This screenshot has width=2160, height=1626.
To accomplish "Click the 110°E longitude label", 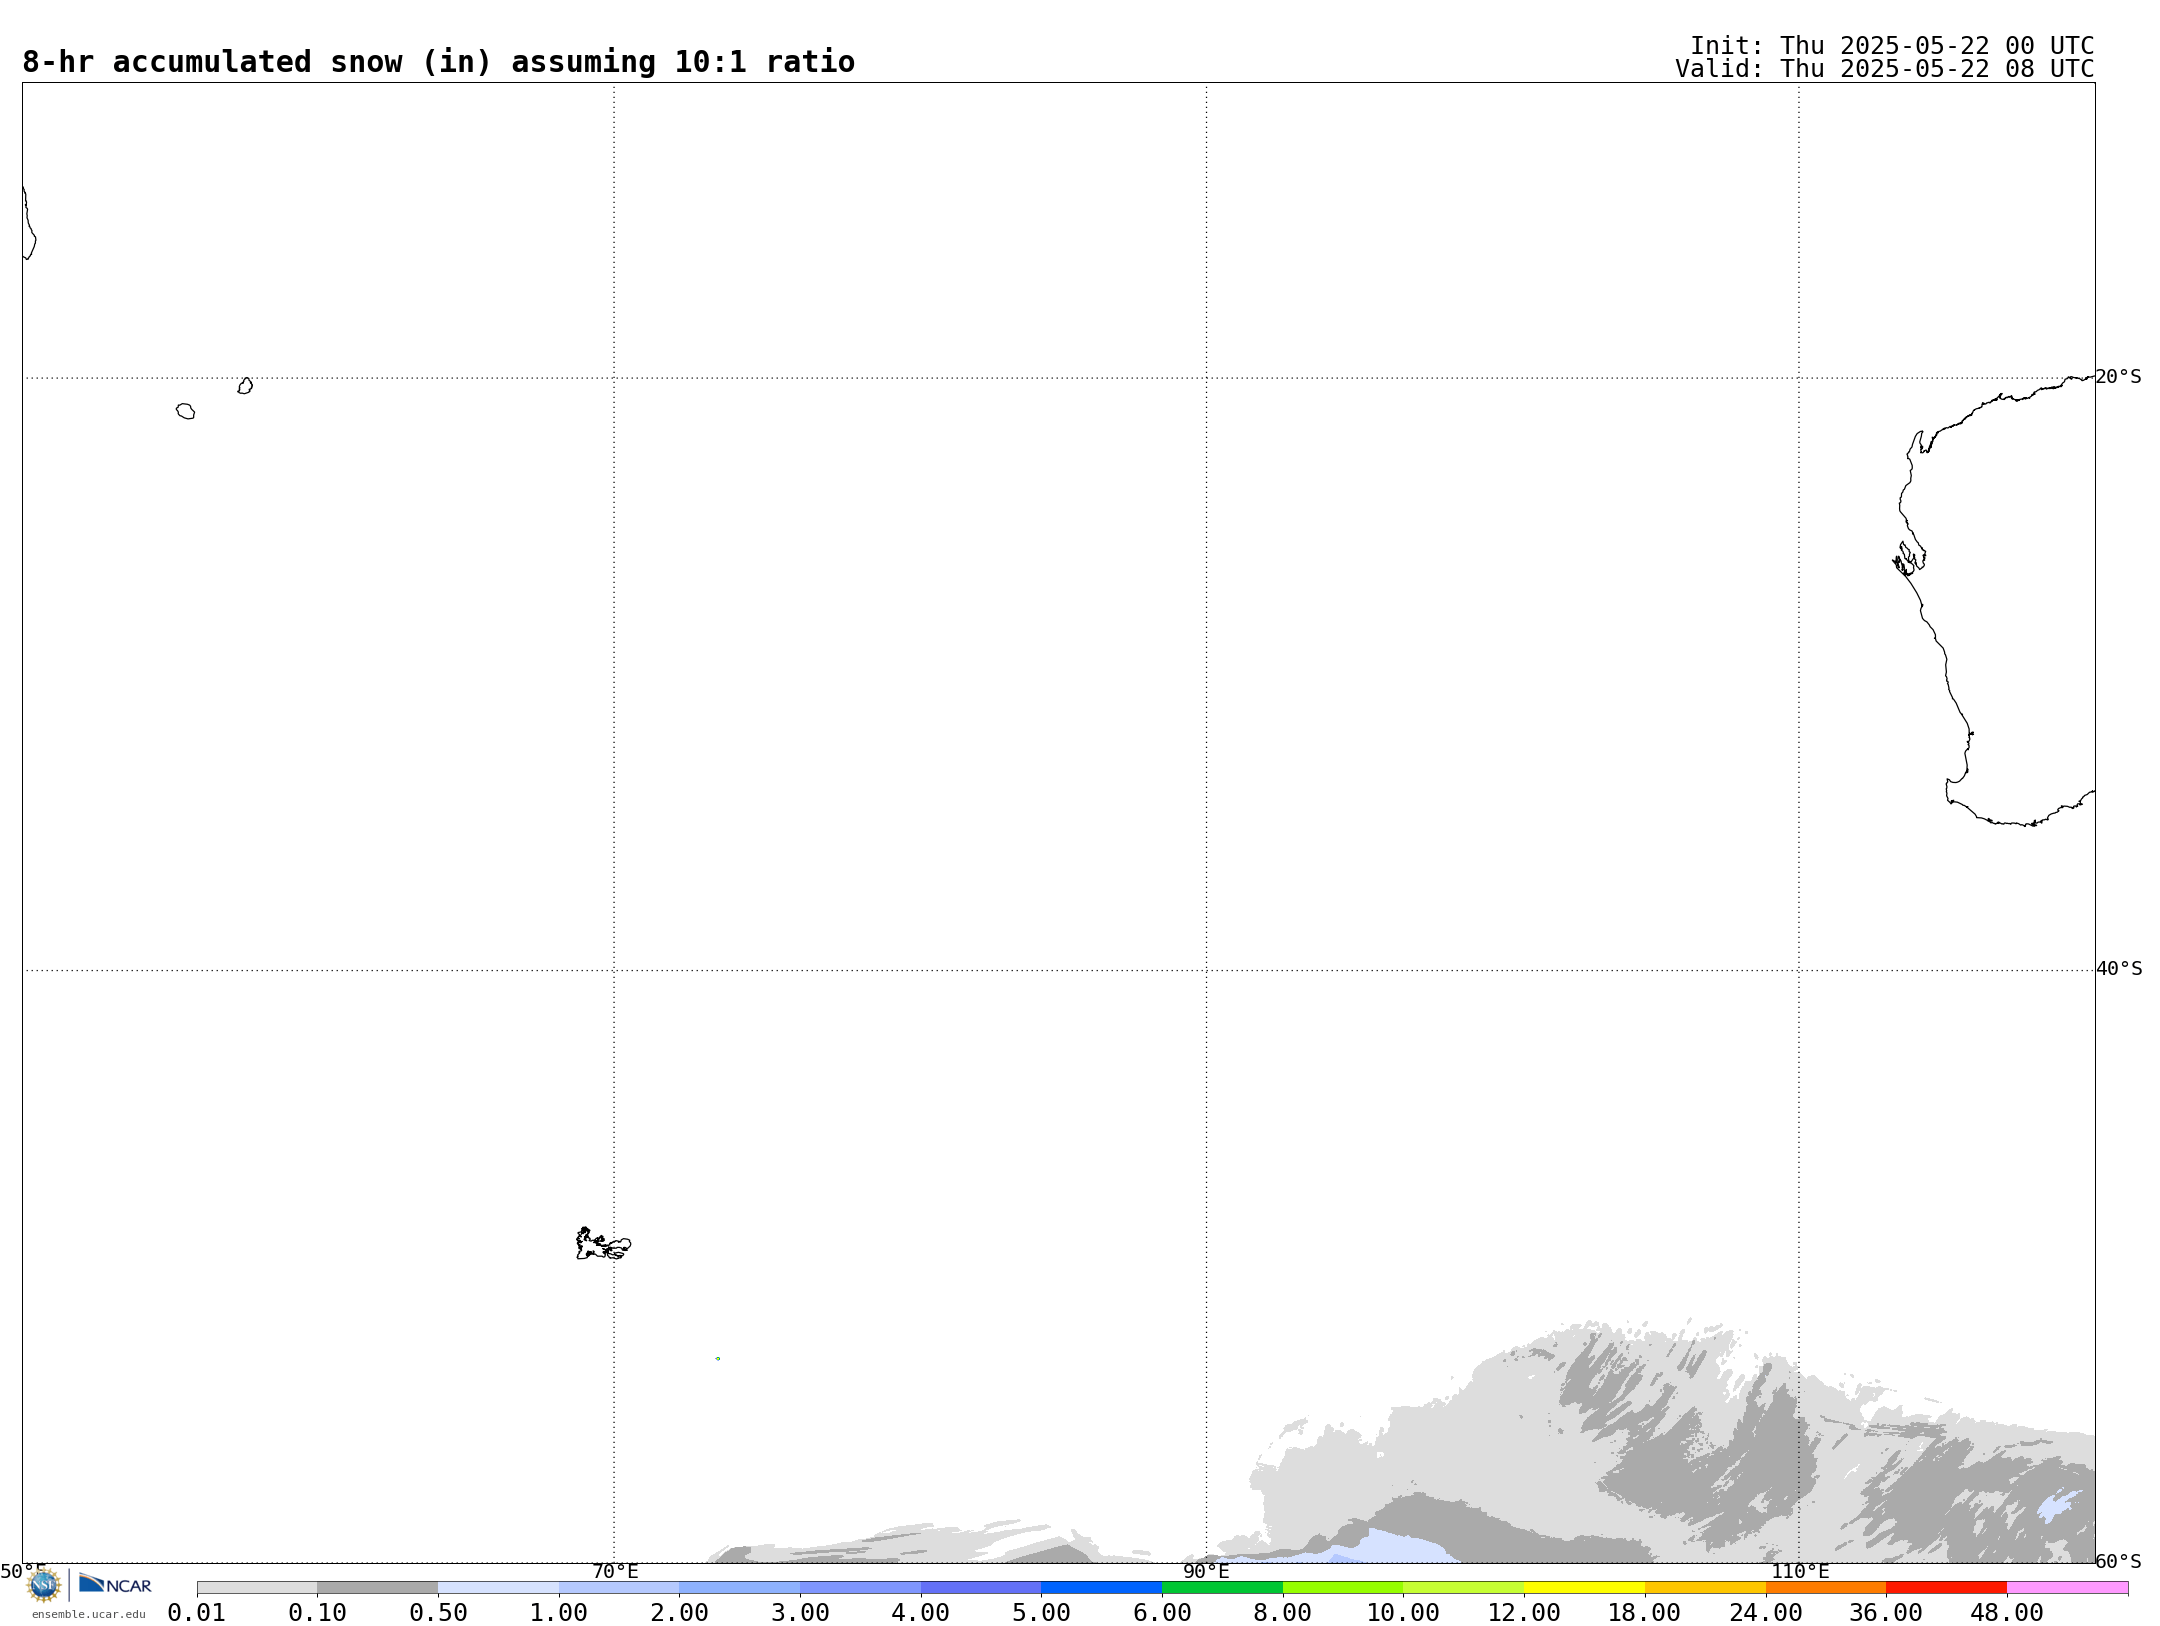I will click(x=1800, y=1571).
